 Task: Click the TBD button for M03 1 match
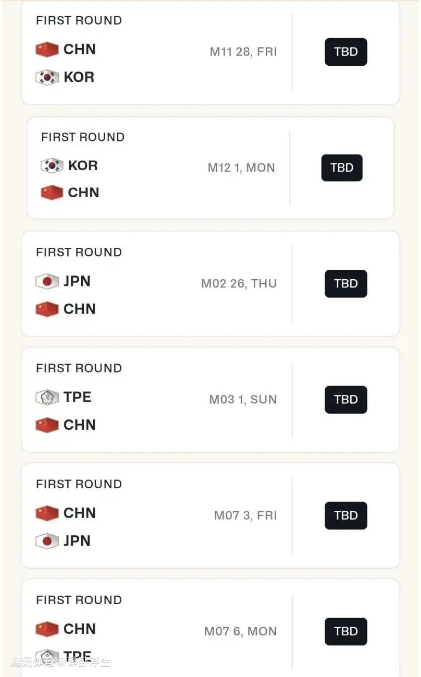coord(345,399)
